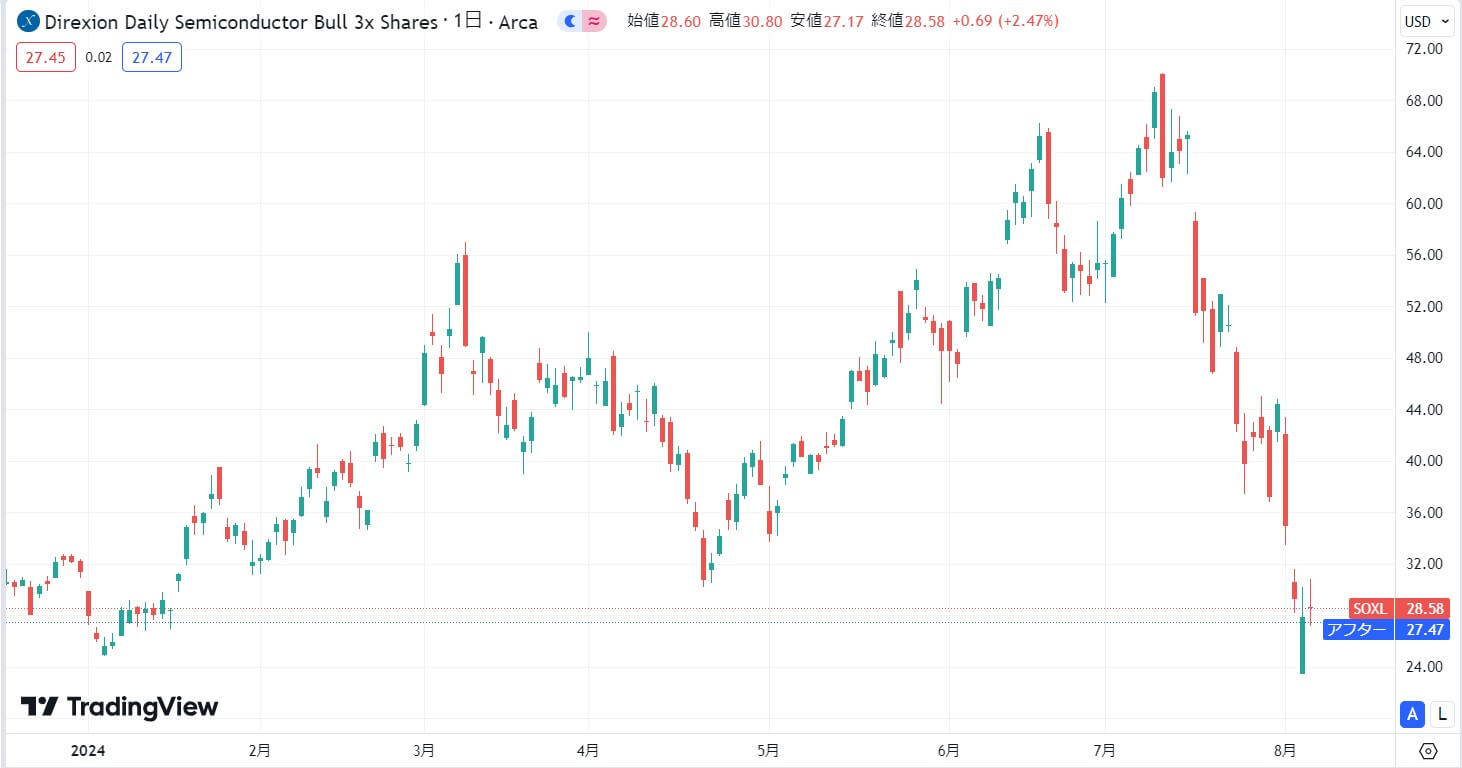Click the 3月 time axis label
This screenshot has height=768, width=1462.
click(424, 750)
